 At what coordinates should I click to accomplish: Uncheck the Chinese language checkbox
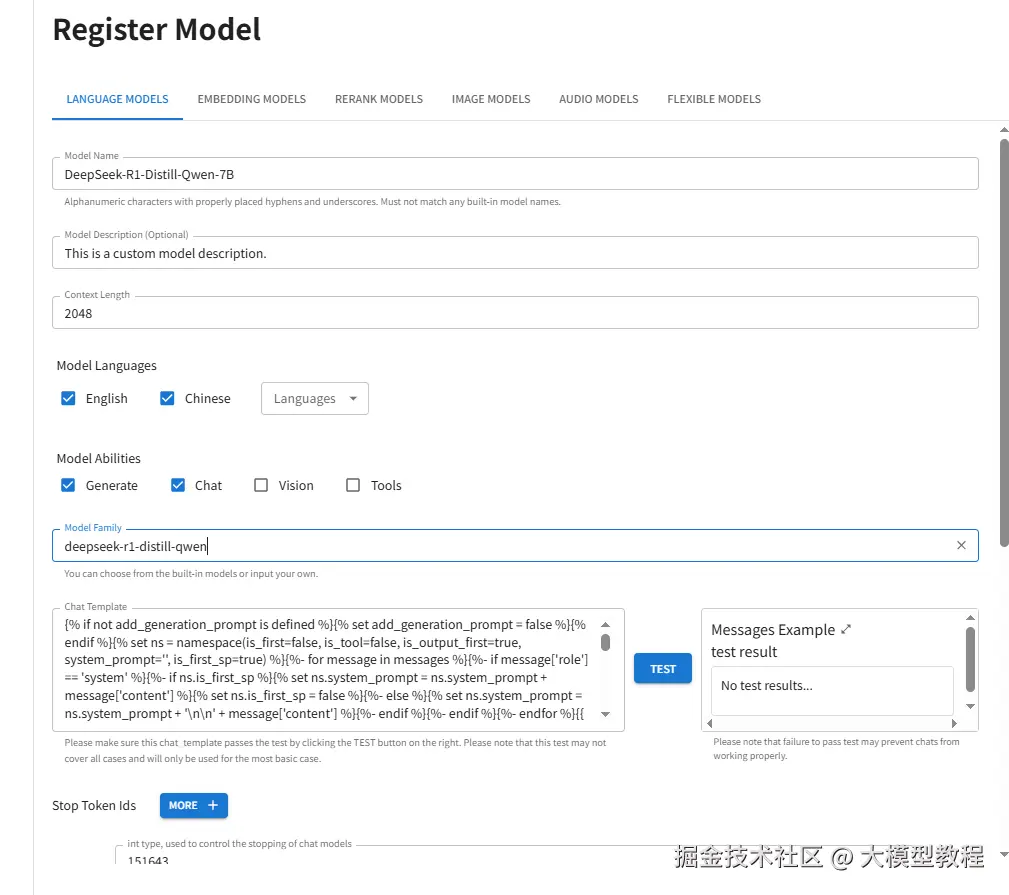click(167, 398)
